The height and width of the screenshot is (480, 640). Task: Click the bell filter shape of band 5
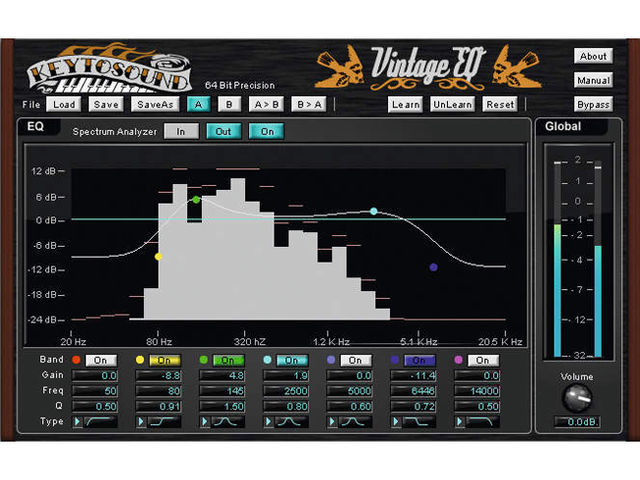point(355,421)
